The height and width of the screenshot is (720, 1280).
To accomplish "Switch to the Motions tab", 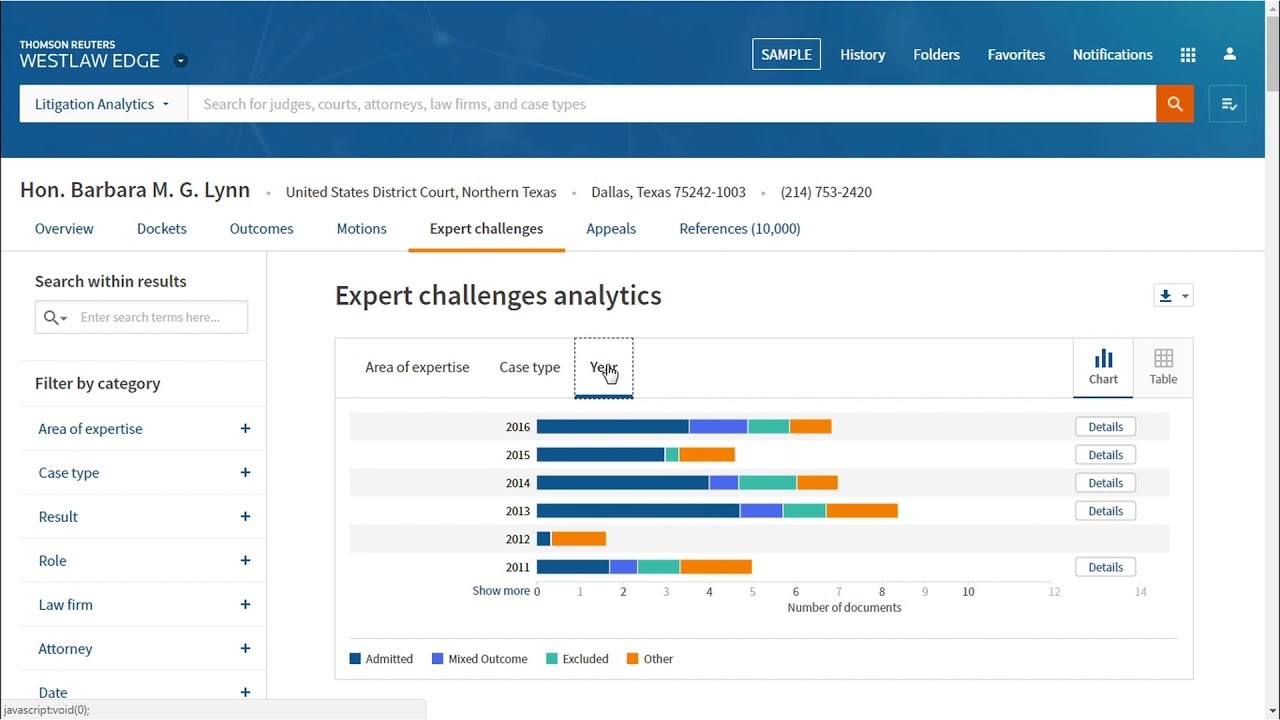I will 361,229.
